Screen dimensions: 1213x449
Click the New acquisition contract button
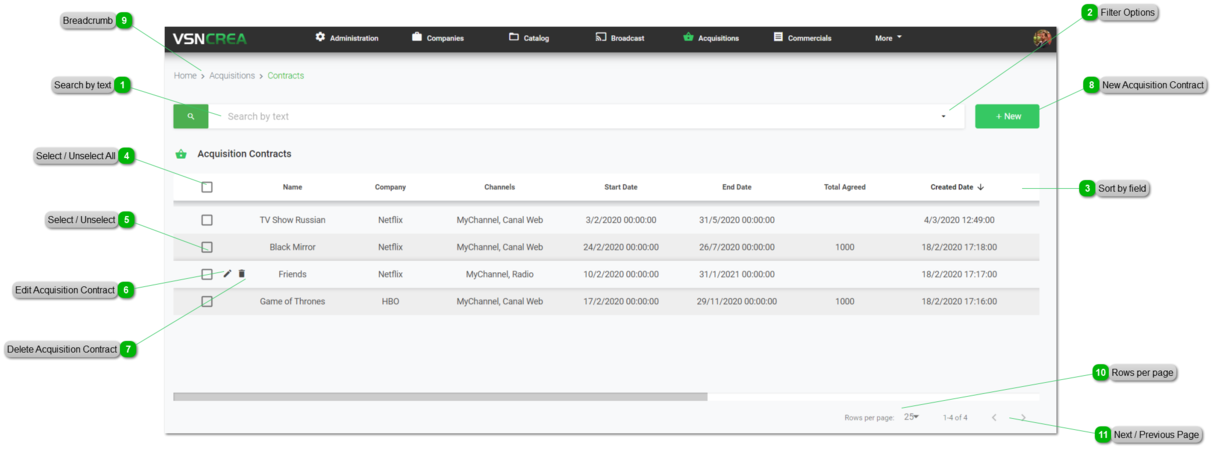1007,117
